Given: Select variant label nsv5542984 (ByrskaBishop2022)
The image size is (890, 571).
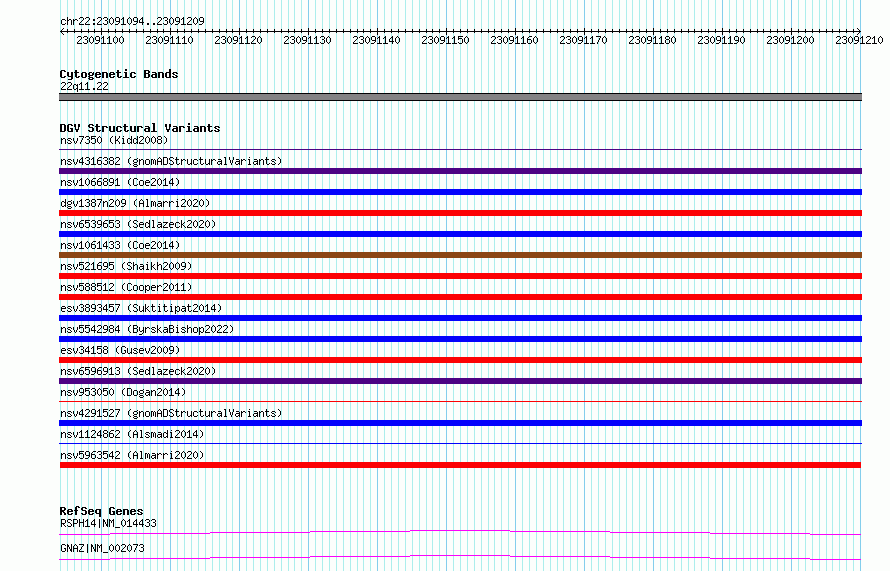Looking at the screenshot, I should tap(147, 329).
